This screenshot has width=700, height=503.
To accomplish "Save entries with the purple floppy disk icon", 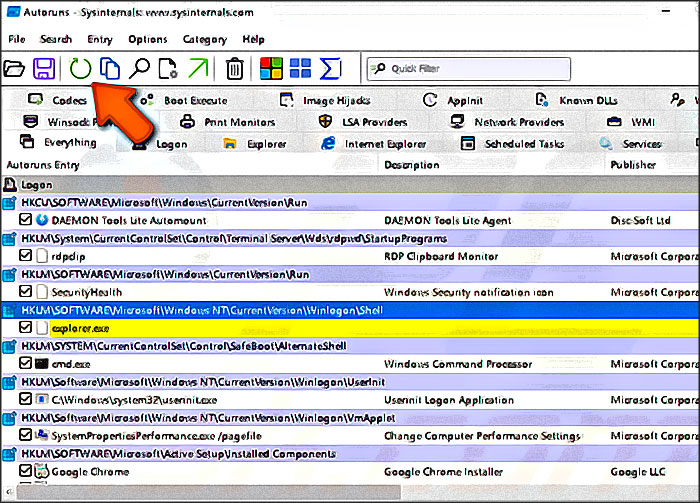I will (44, 69).
